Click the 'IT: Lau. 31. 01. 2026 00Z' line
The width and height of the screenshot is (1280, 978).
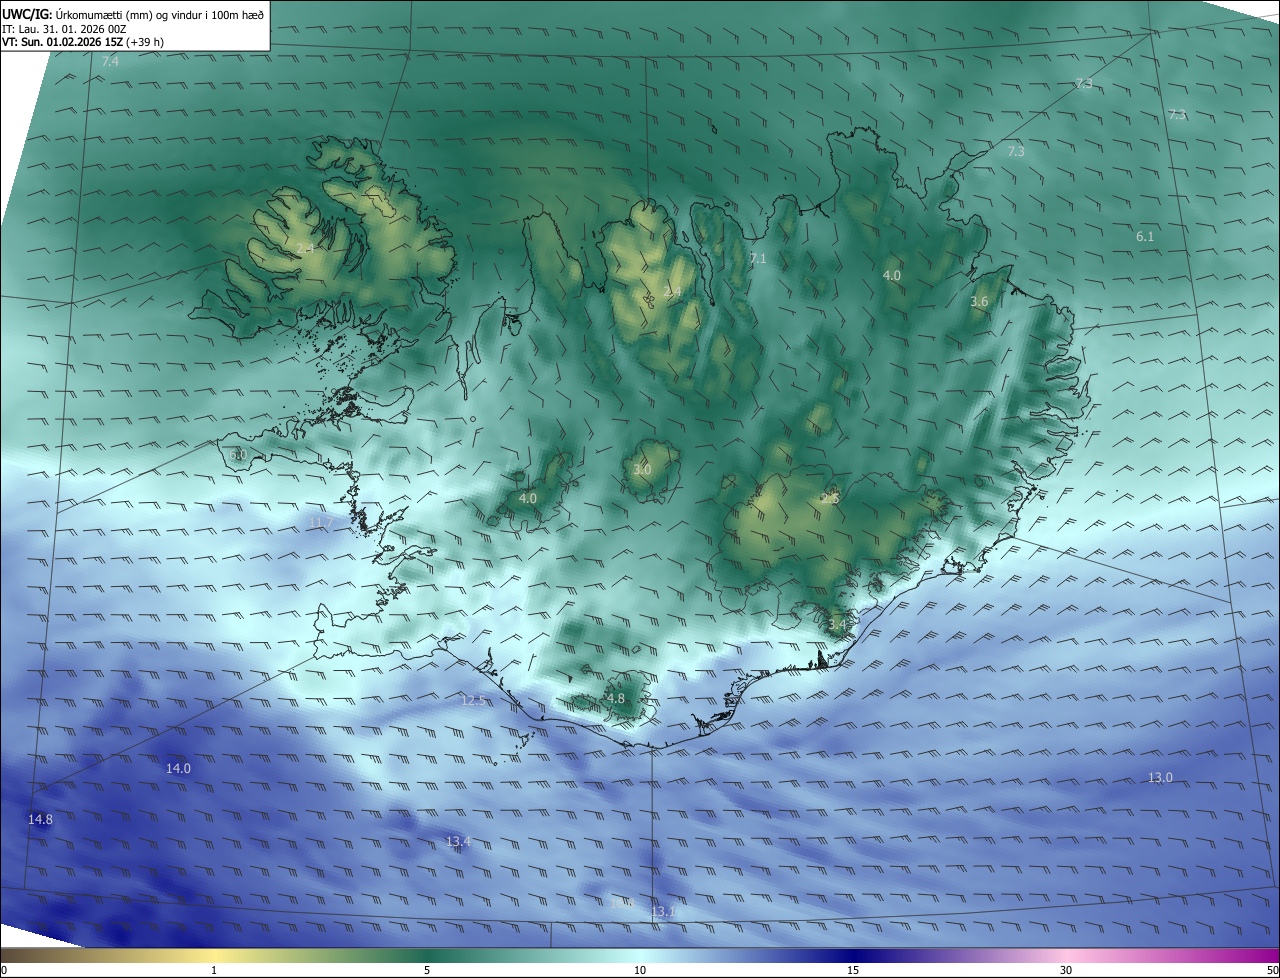[x=64, y=29]
